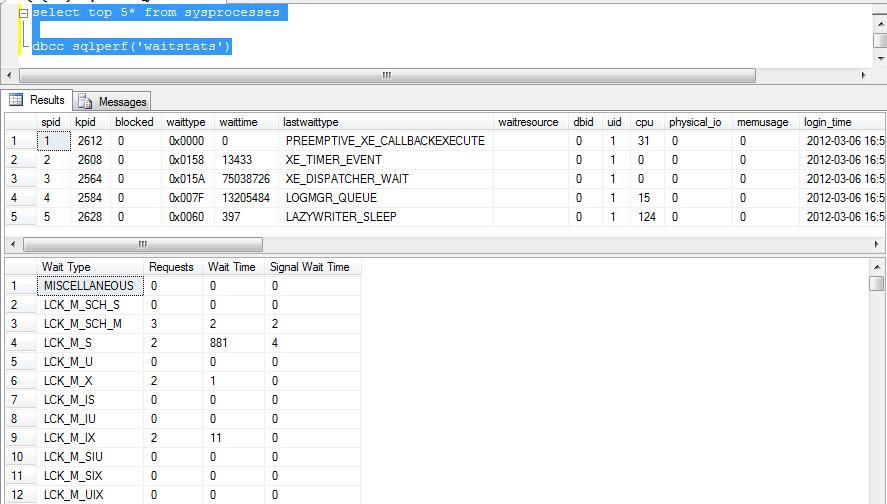Select the PREEMPTIVE_XE_CALLBACKEXECUTE cell
The image size is (887, 504).
[385, 141]
